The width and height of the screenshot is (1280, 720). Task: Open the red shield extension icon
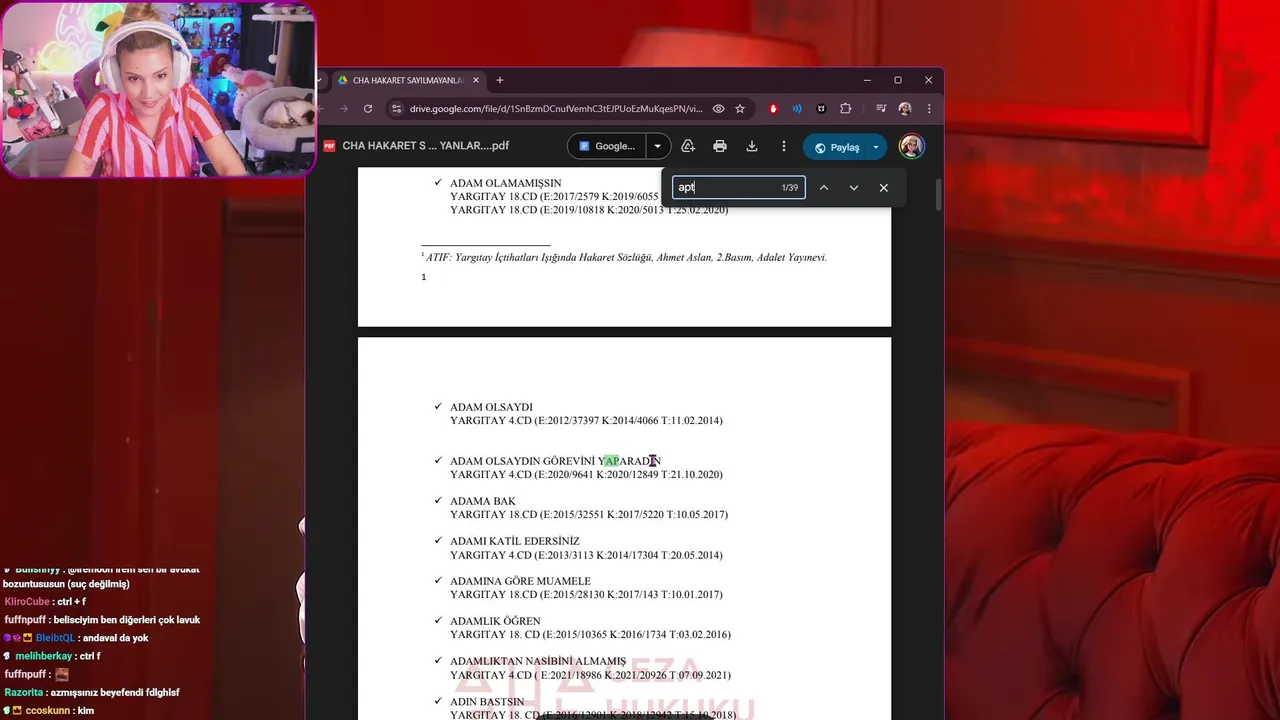773,108
